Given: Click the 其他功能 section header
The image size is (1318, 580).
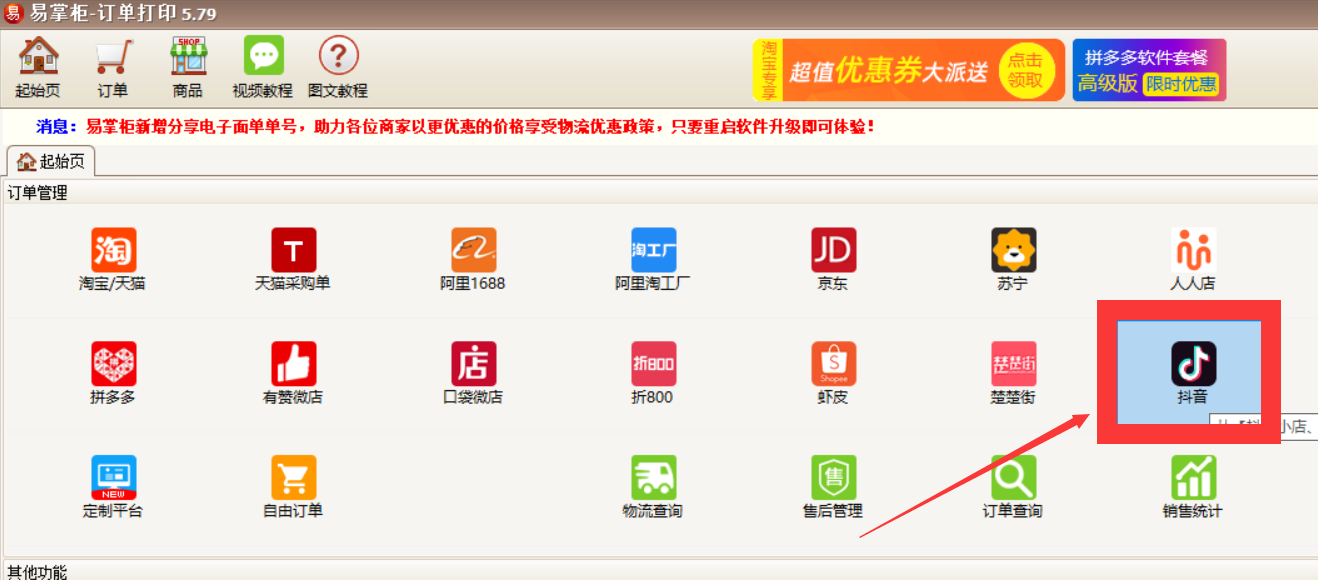Looking at the screenshot, I should [38, 572].
